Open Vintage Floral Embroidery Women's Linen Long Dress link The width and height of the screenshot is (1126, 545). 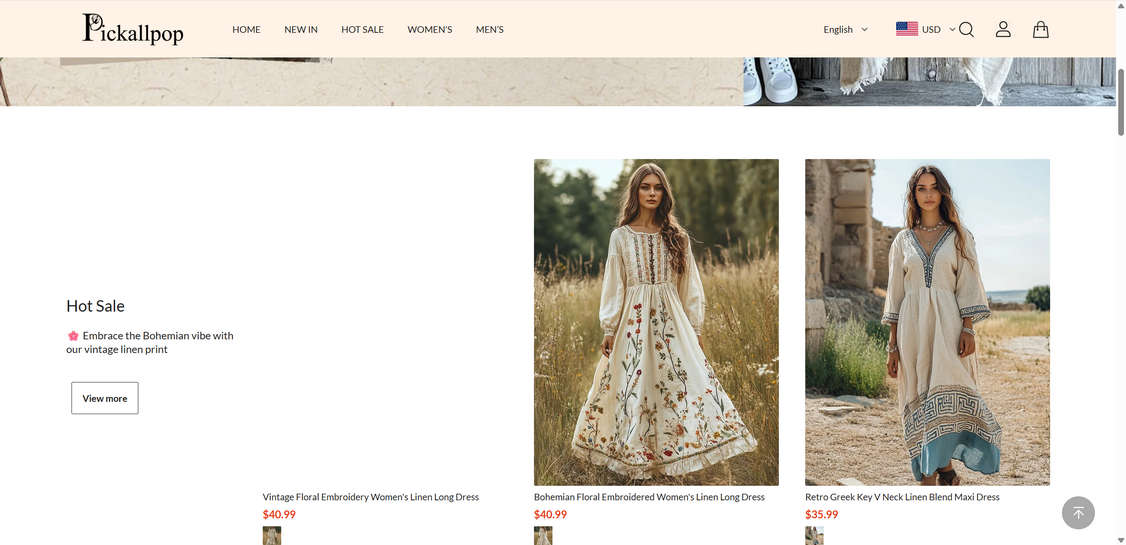(x=371, y=497)
